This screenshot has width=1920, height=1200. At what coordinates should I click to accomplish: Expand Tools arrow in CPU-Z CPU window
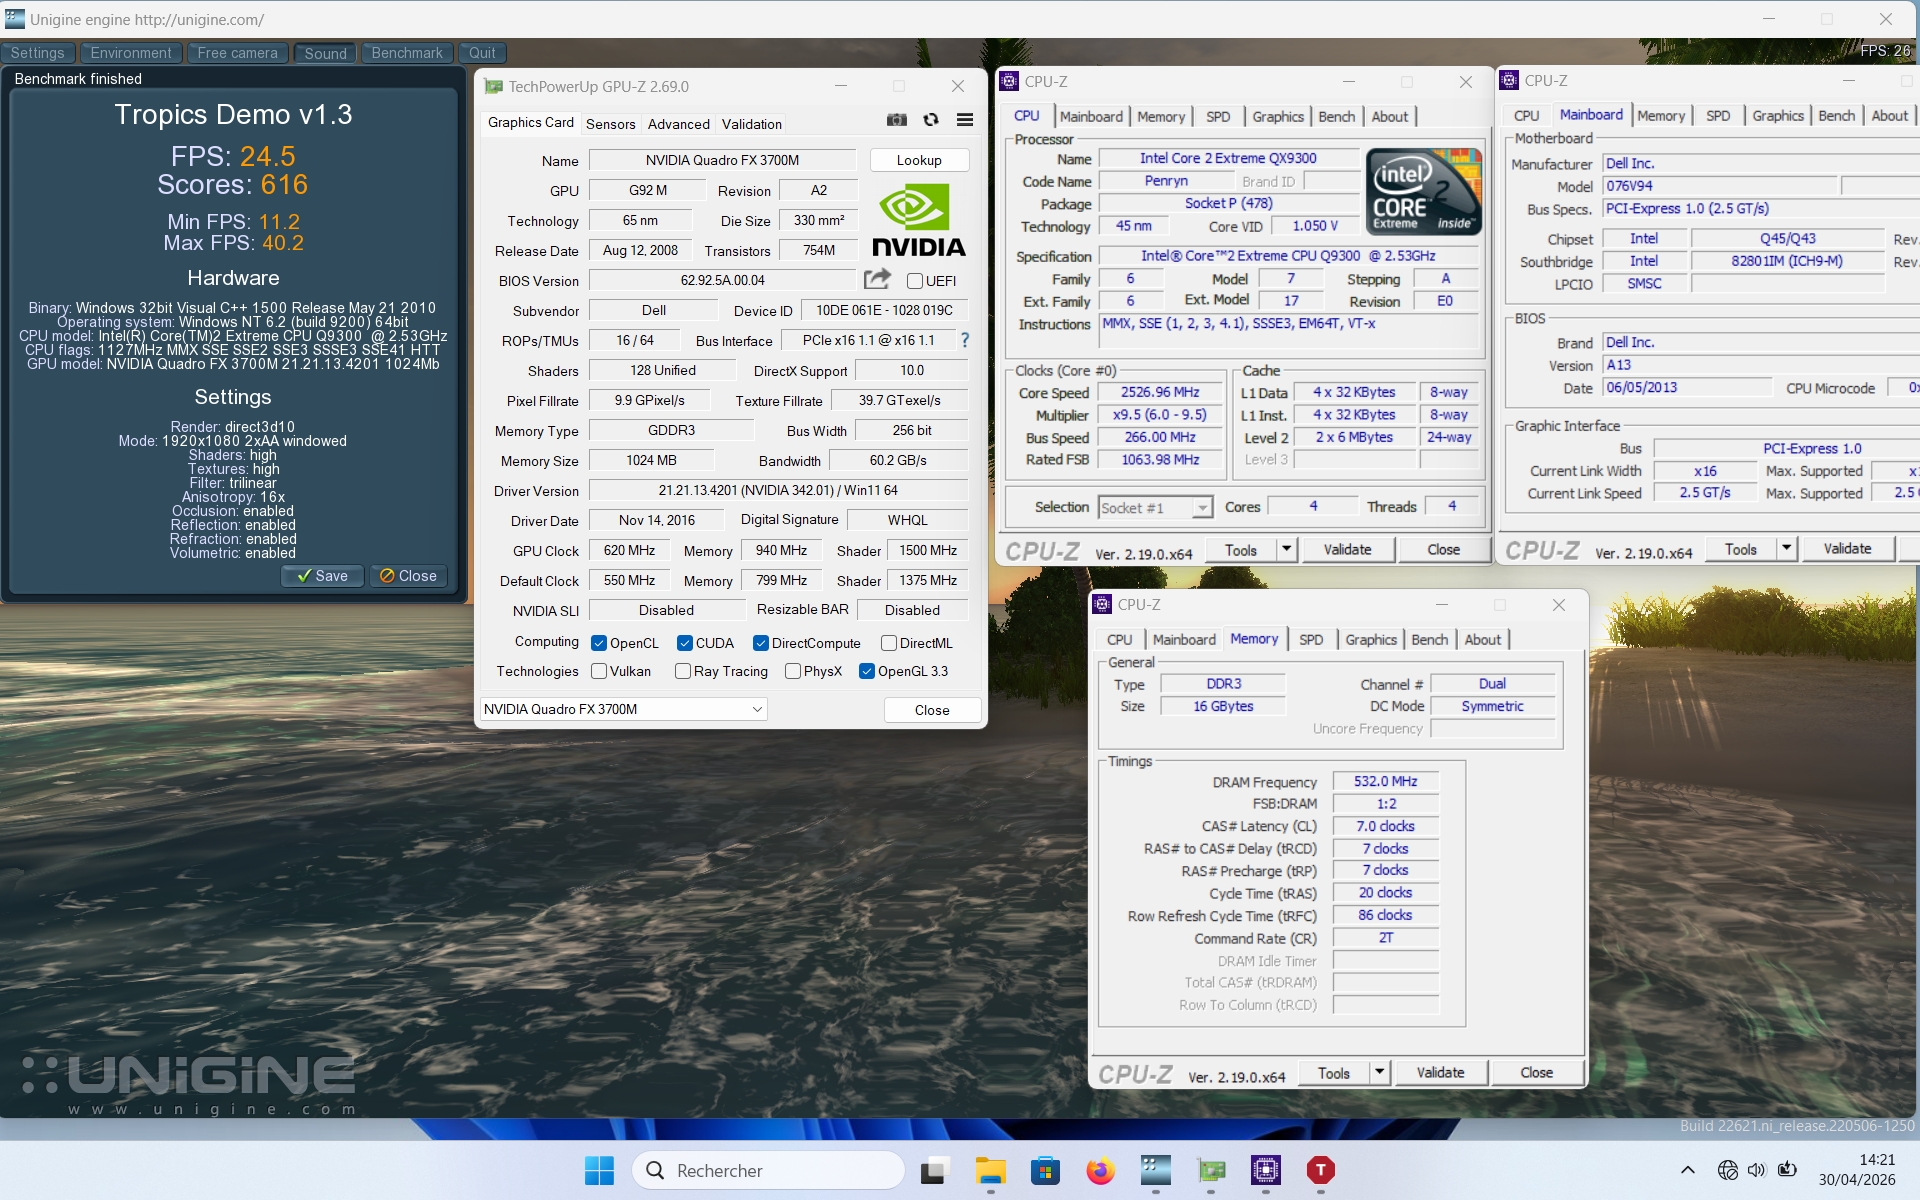click(1287, 549)
